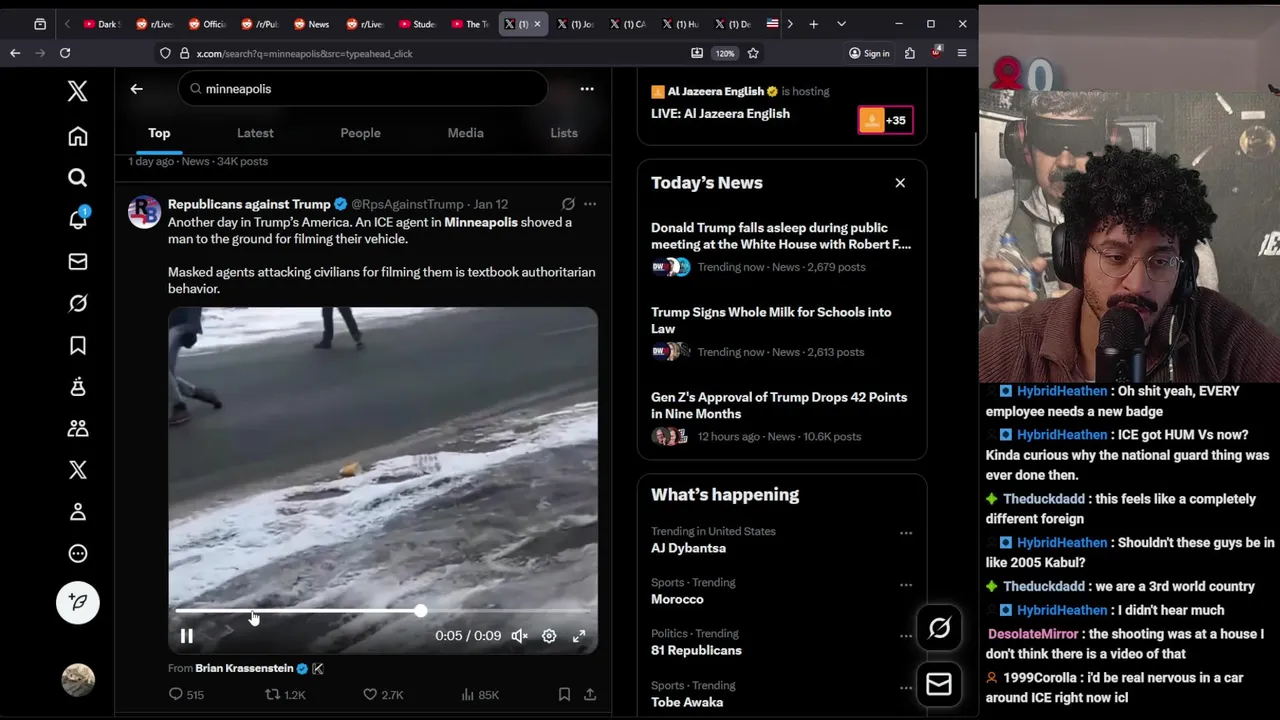Open video settings gear
The image size is (1280, 720).
(x=549, y=636)
